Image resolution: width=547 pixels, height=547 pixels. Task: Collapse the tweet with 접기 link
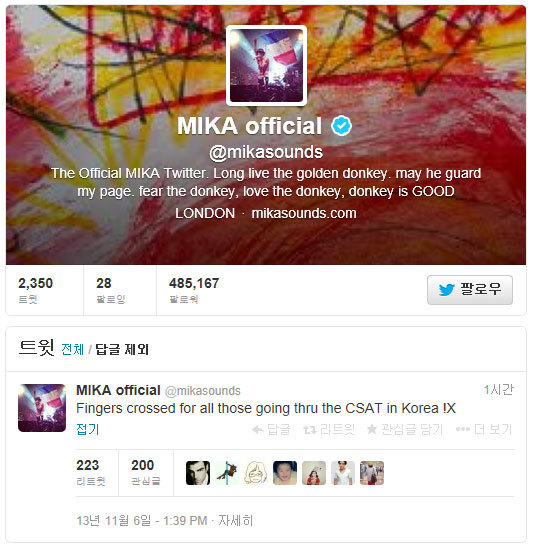88,429
